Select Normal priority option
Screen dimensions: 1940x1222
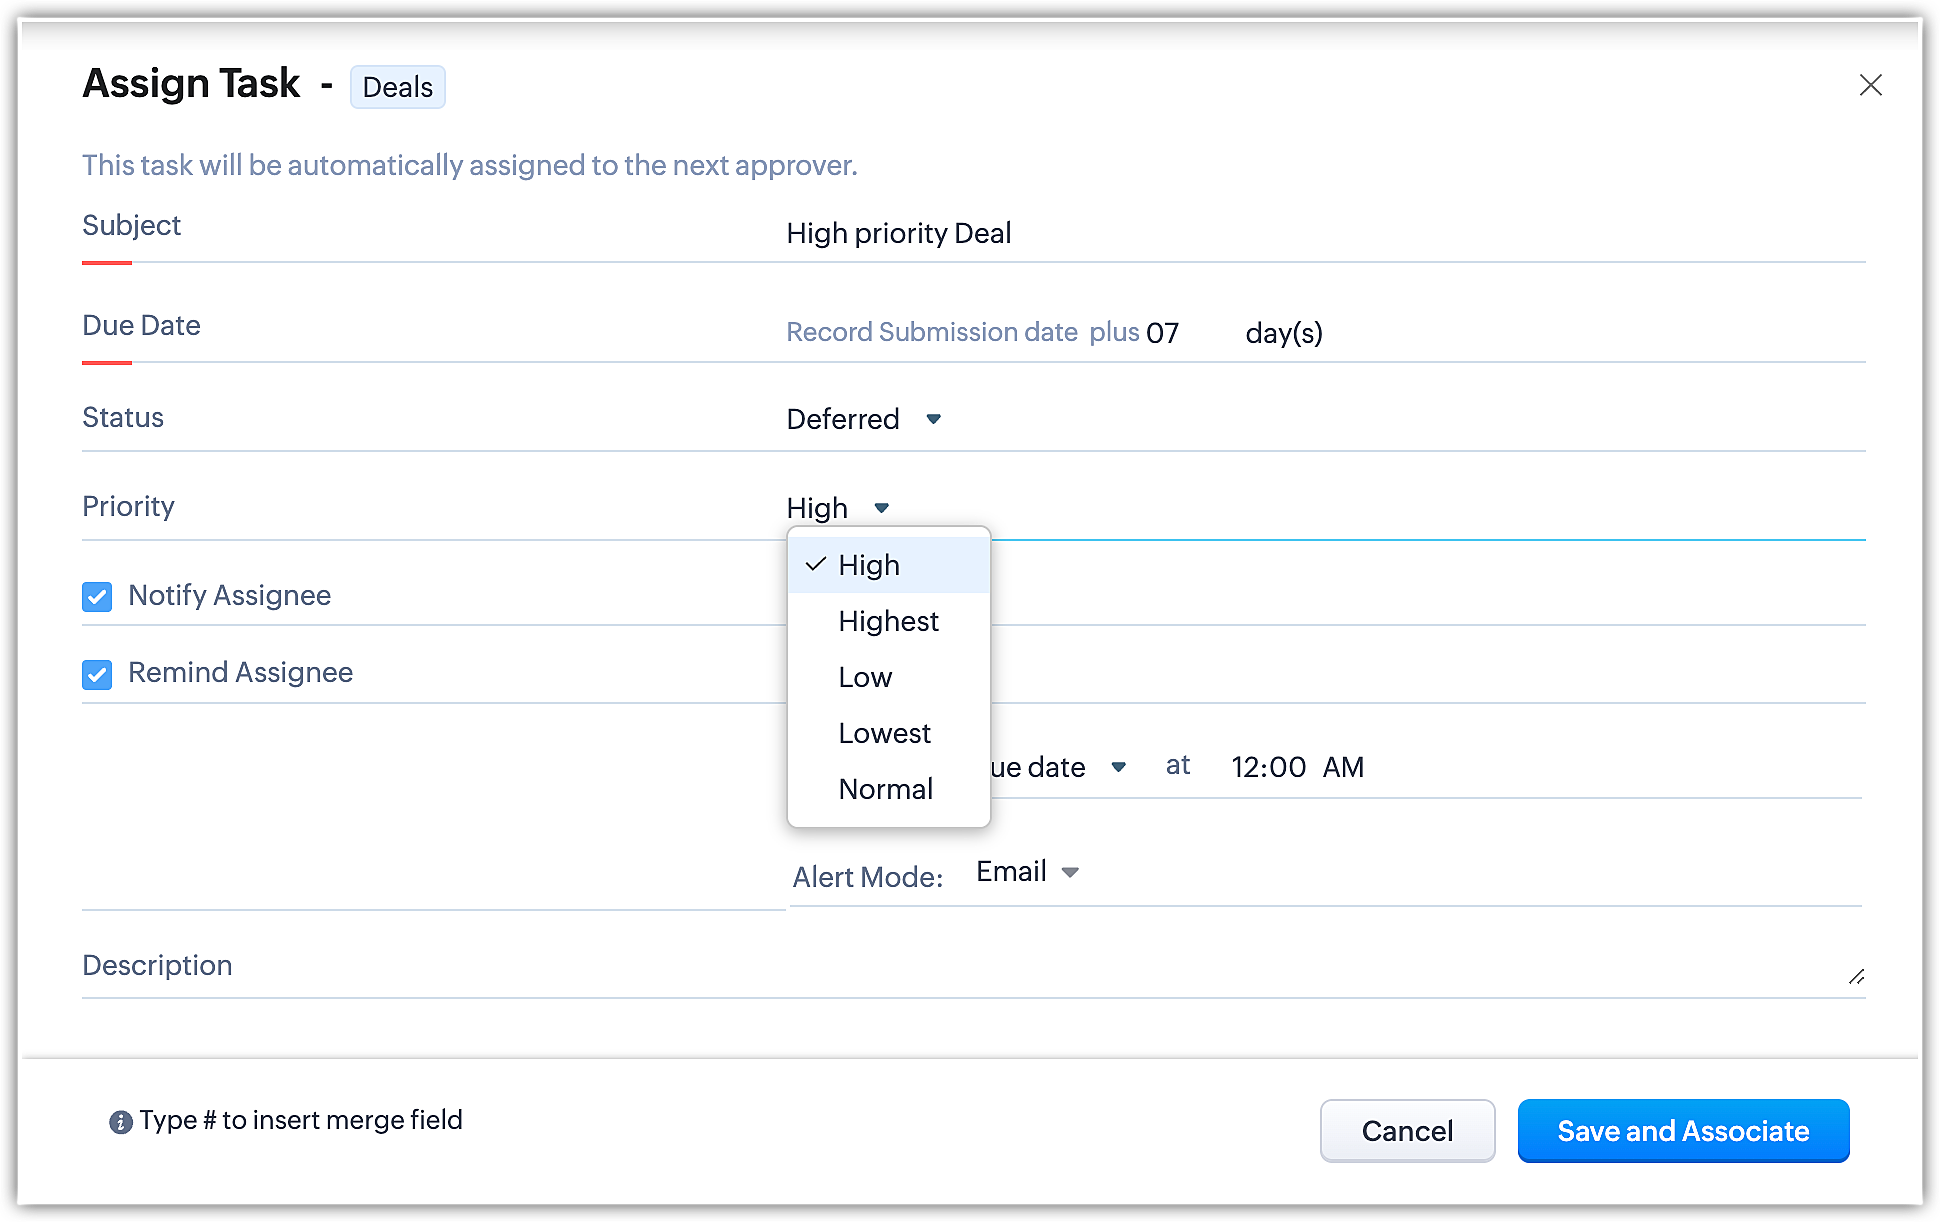pos(885,789)
